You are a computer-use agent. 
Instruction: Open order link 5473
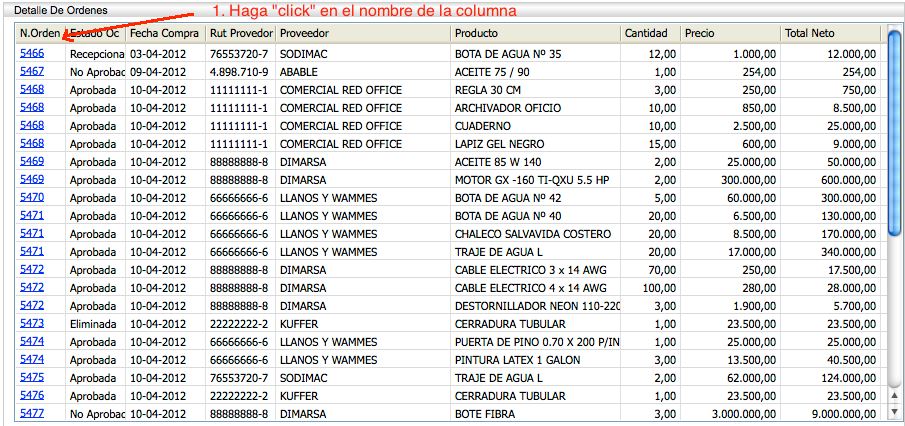[x=32, y=323]
